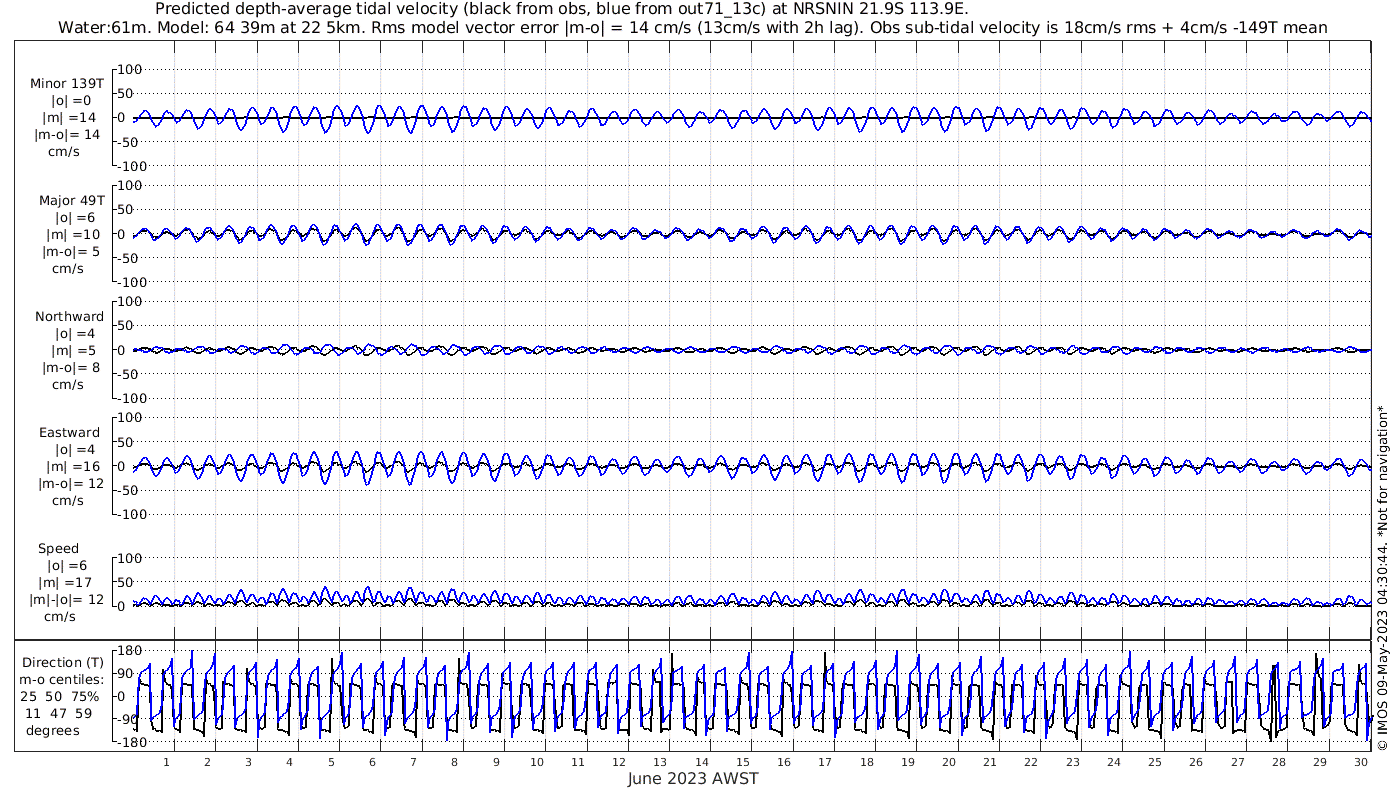Image resolution: width=1400 pixels, height=800 pixels.
Task: Click the IMOS copyright vertical text
Action: 1383,578
